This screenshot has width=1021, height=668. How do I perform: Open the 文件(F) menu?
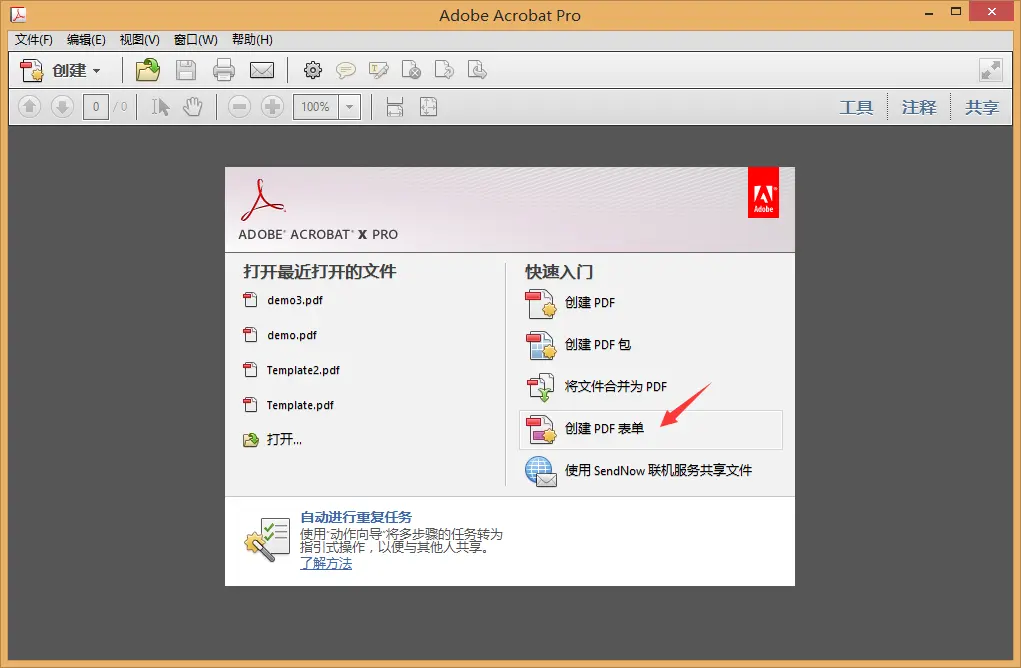click(x=34, y=40)
